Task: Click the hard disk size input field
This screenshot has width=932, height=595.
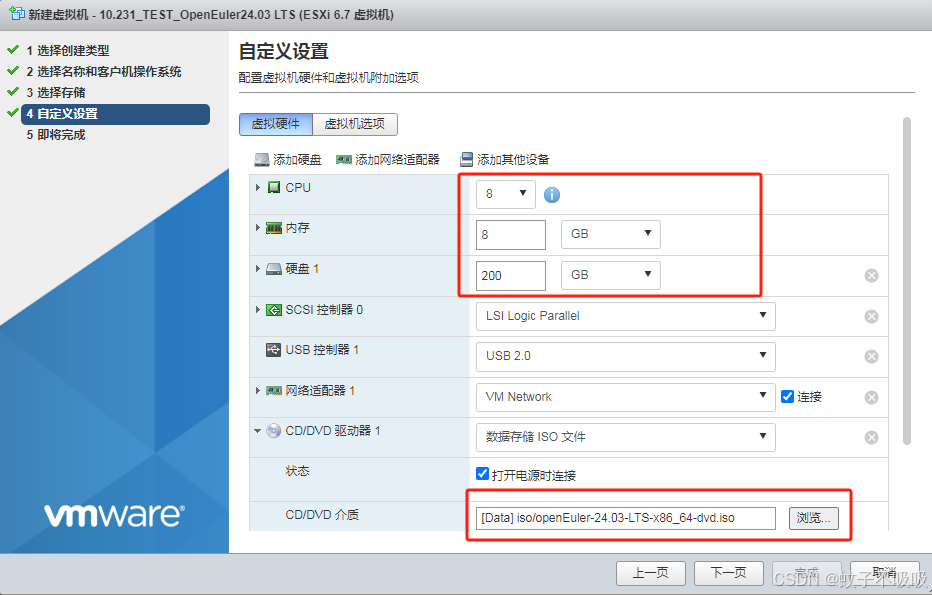Action: point(511,276)
